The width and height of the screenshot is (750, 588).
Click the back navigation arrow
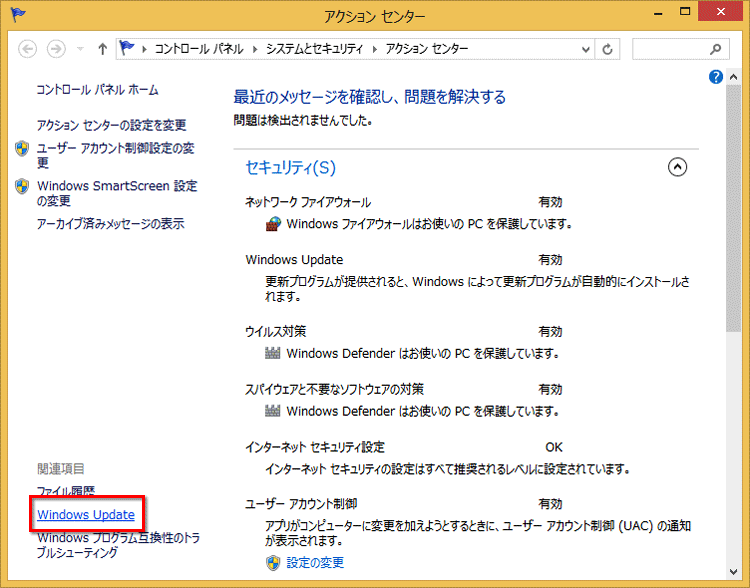point(28,49)
